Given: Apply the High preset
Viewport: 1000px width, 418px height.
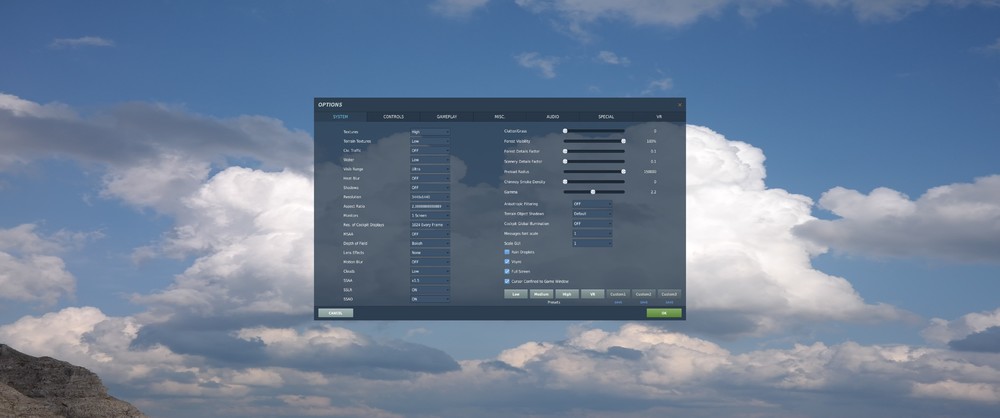Looking at the screenshot, I should click(x=567, y=294).
